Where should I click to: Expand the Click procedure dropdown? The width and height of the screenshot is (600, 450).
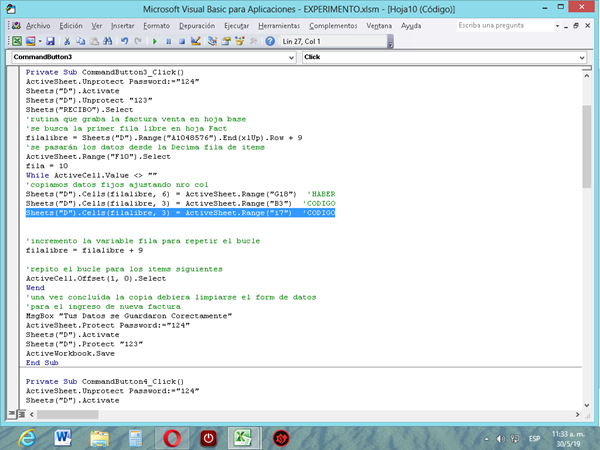click(x=581, y=58)
